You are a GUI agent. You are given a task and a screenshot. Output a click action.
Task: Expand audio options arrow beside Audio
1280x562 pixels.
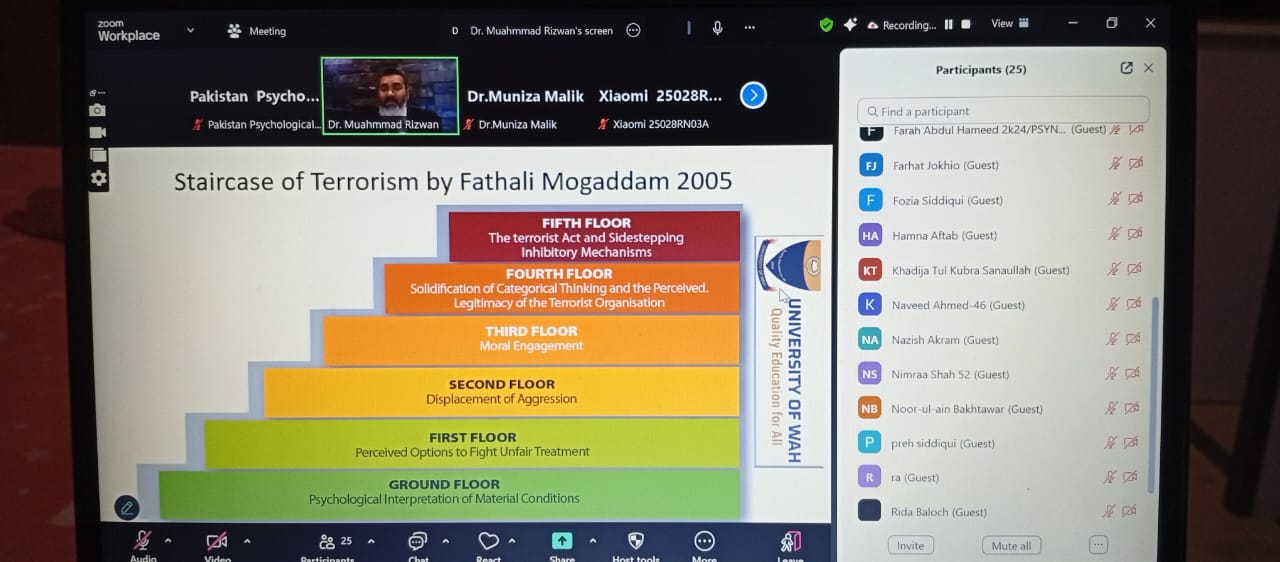(x=168, y=541)
